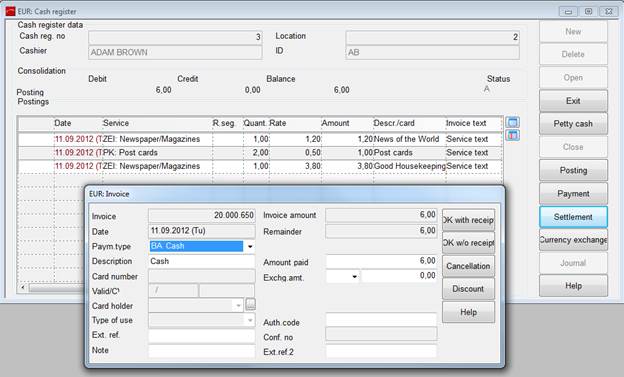Screen dimensions: 624x377
Task: Select the News of the World posting row
Action: click(x=261, y=139)
